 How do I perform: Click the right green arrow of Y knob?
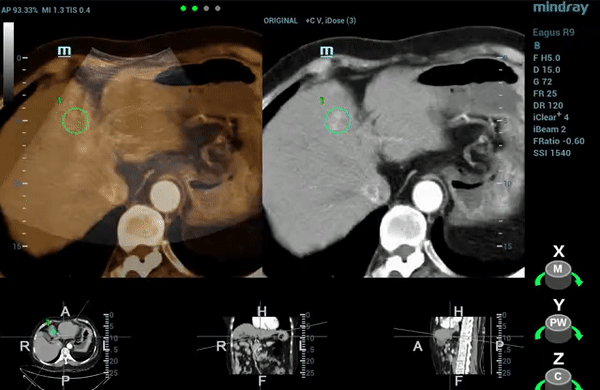point(577,333)
